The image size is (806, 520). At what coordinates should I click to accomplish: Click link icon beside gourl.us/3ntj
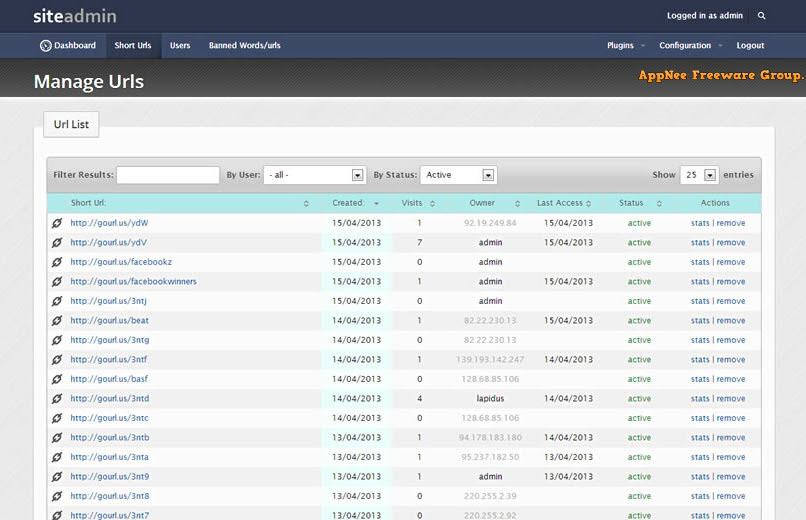(57, 301)
